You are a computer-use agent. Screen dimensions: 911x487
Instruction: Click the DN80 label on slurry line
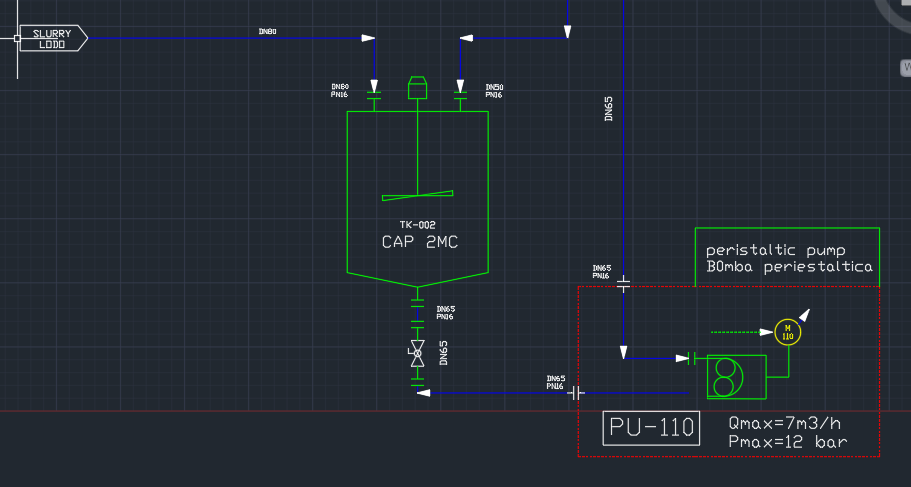point(267,31)
